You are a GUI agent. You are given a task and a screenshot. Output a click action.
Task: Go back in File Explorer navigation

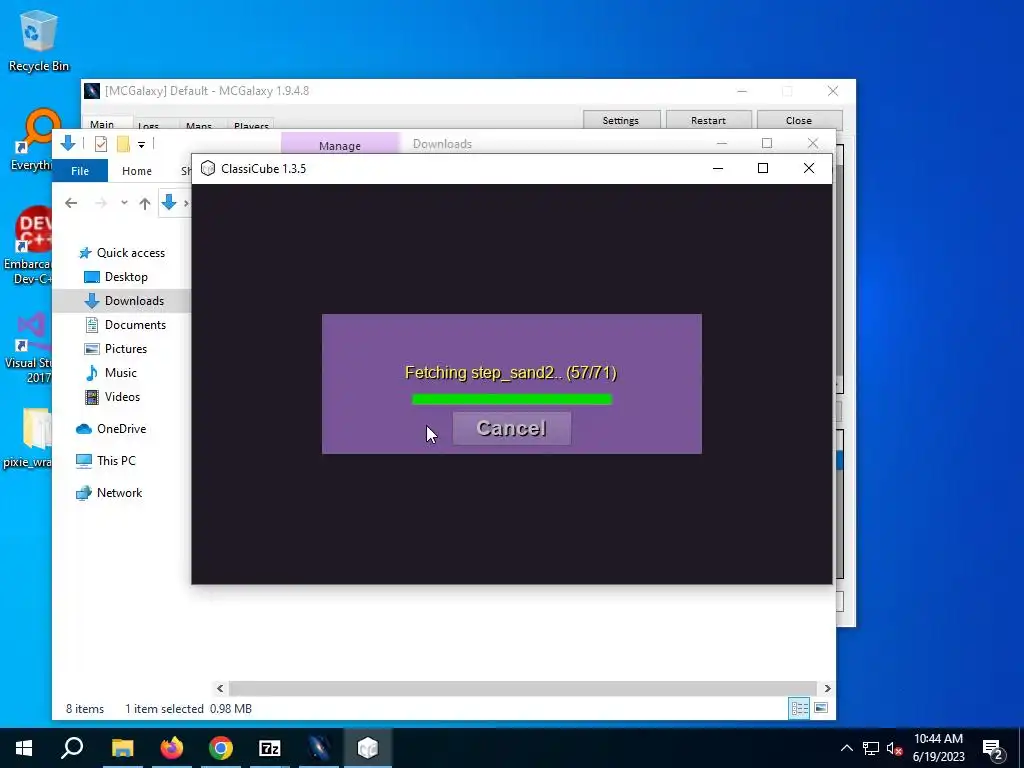point(71,203)
